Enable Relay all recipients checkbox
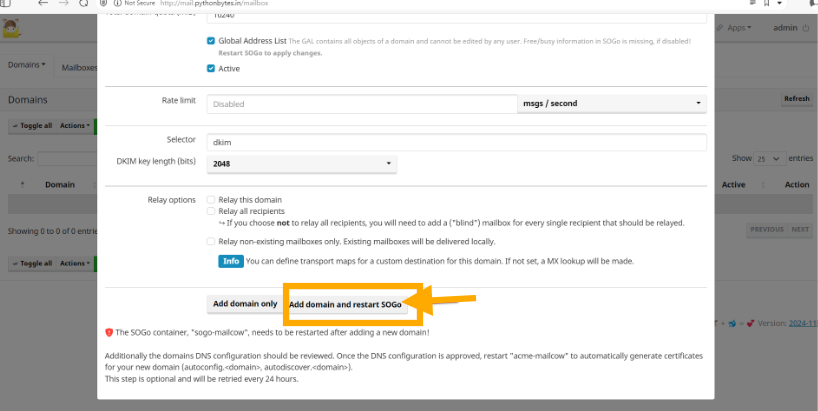This screenshot has width=818, height=411. pyautogui.click(x=211, y=211)
